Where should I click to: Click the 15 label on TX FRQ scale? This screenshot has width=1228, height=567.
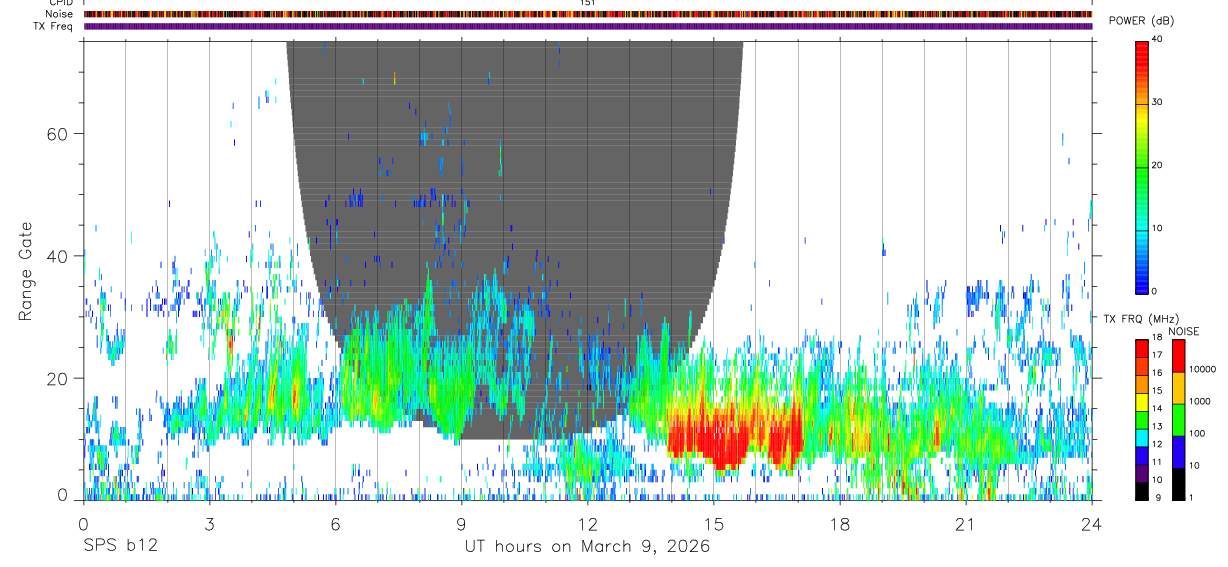1157,391
